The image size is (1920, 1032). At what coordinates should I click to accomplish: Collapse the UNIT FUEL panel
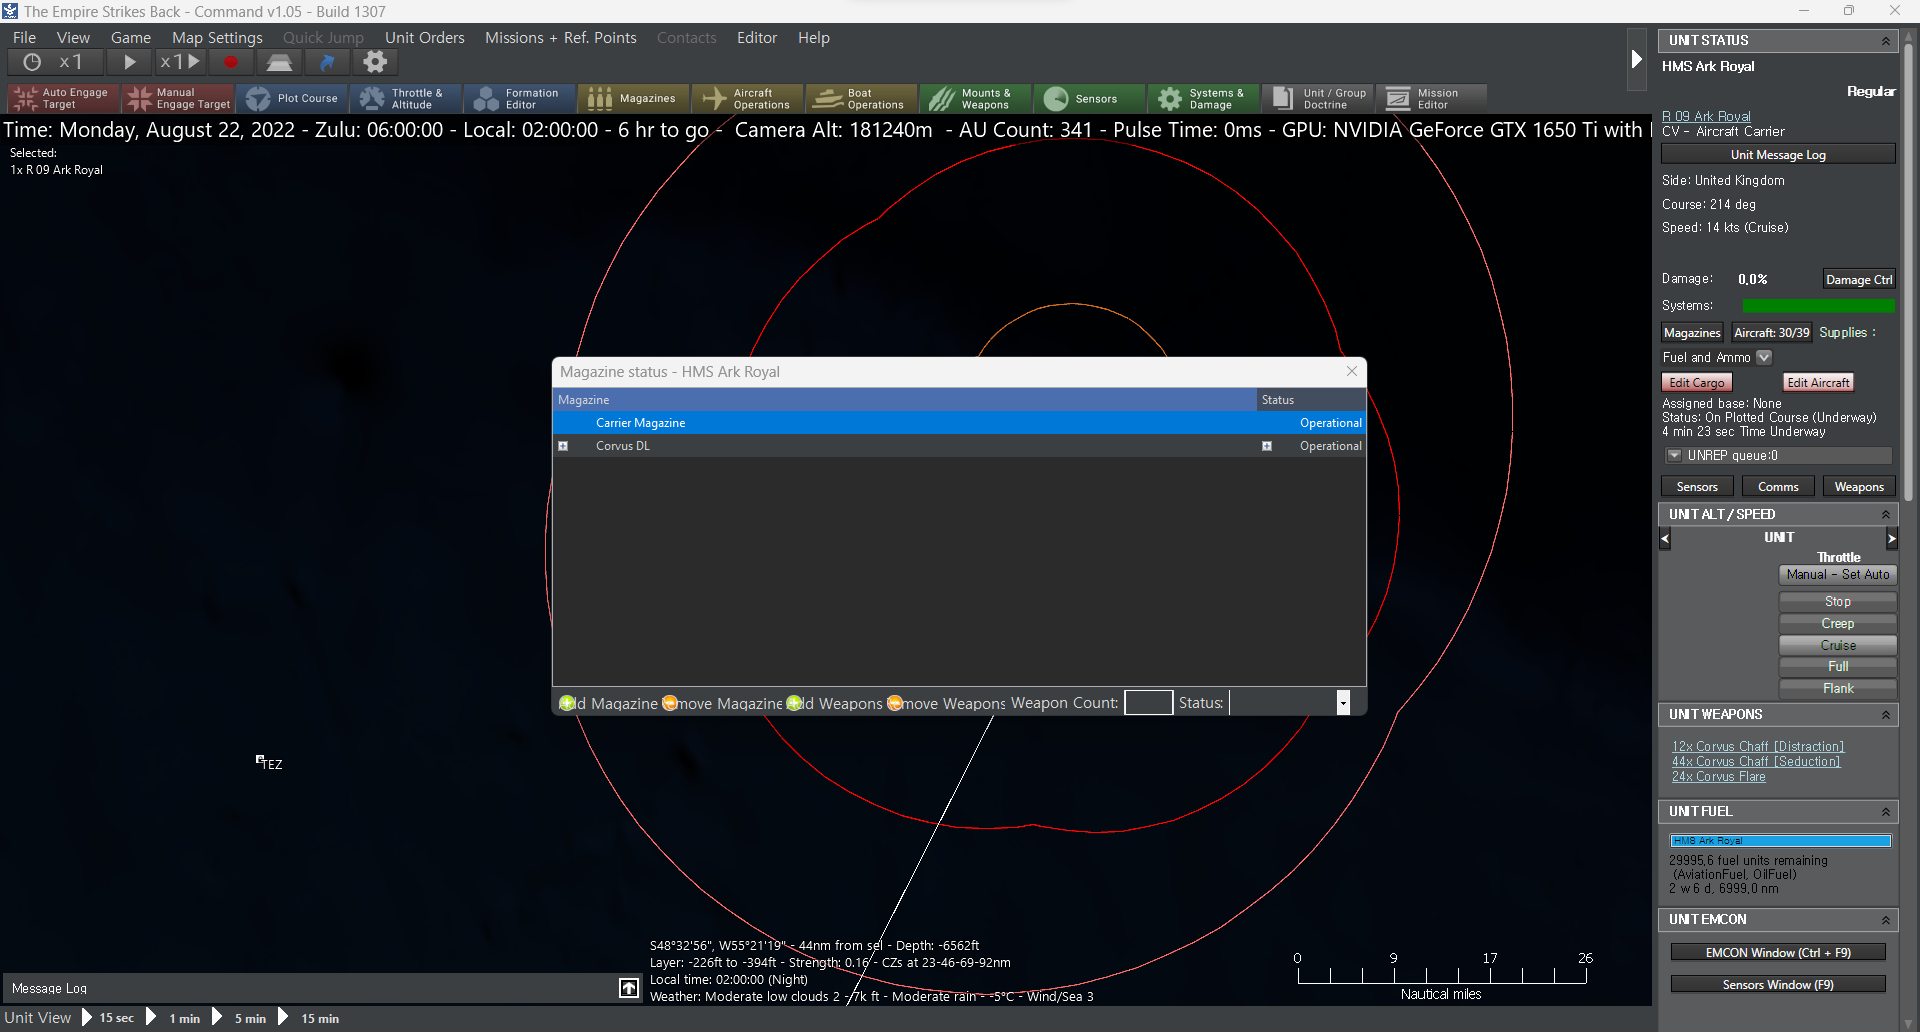click(1886, 812)
